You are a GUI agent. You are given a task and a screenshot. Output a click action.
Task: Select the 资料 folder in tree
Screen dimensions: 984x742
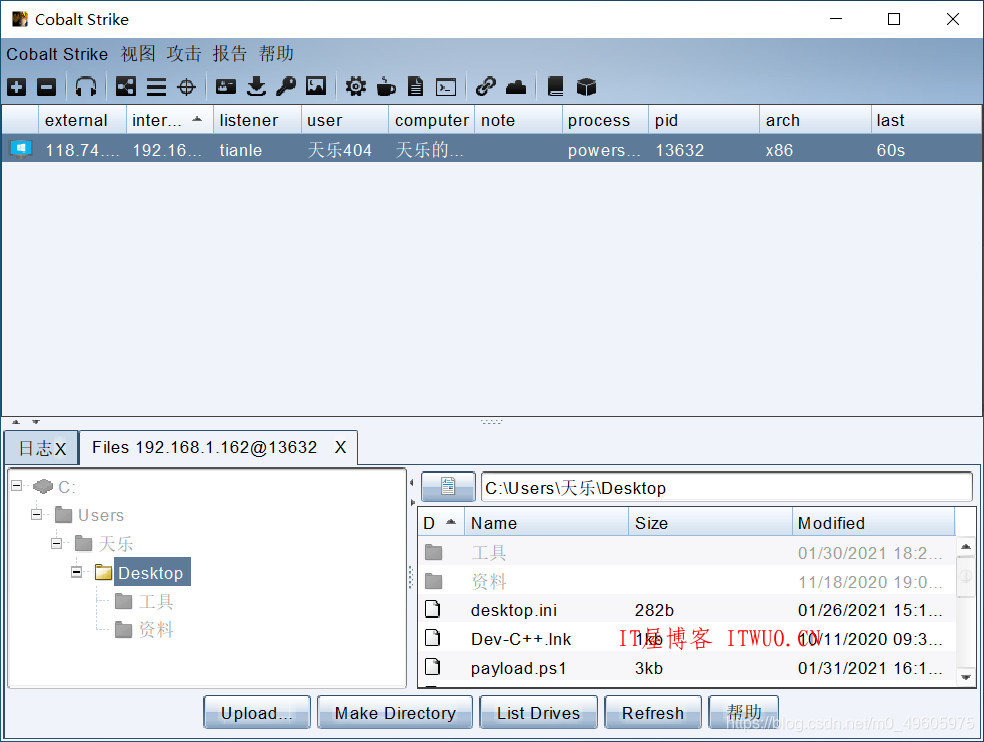tap(156, 629)
